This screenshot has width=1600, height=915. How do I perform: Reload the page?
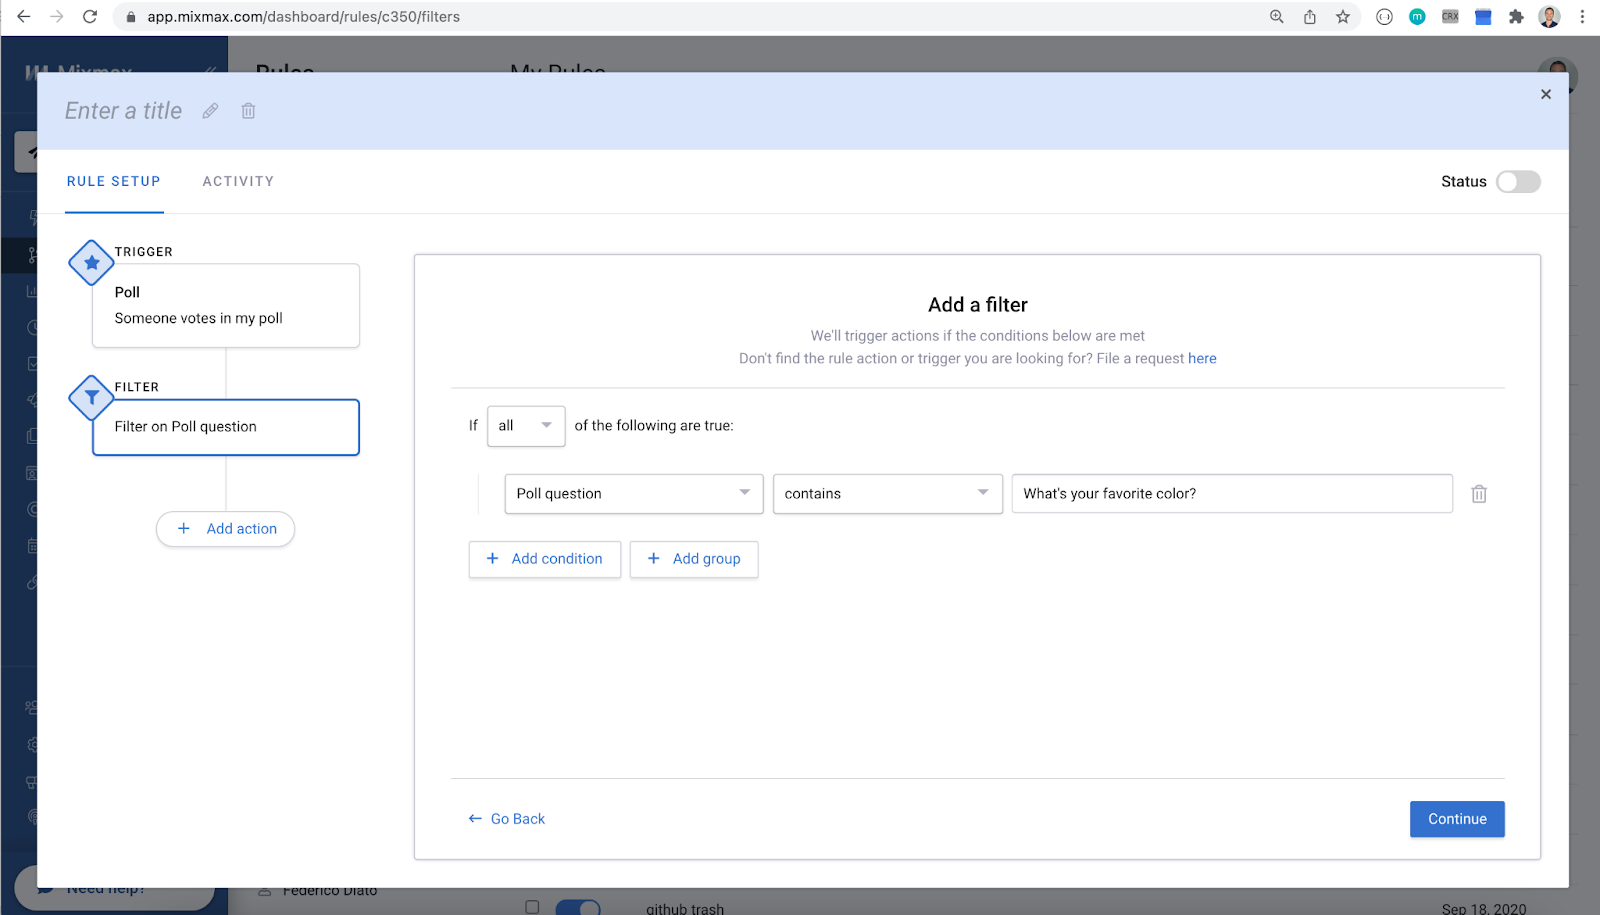pos(90,17)
